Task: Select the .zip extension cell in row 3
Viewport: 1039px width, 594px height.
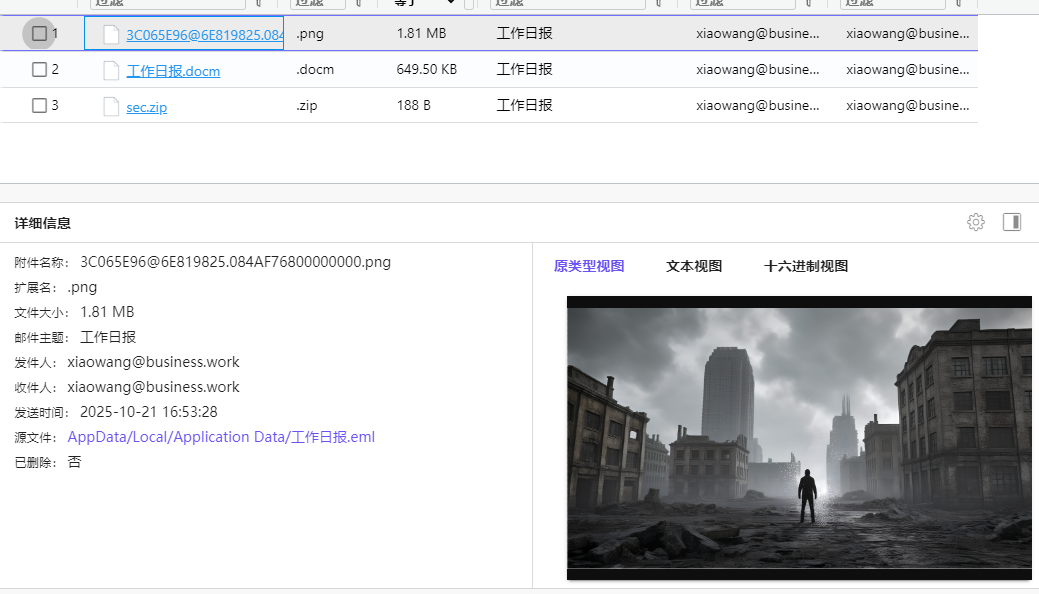Action: (307, 106)
